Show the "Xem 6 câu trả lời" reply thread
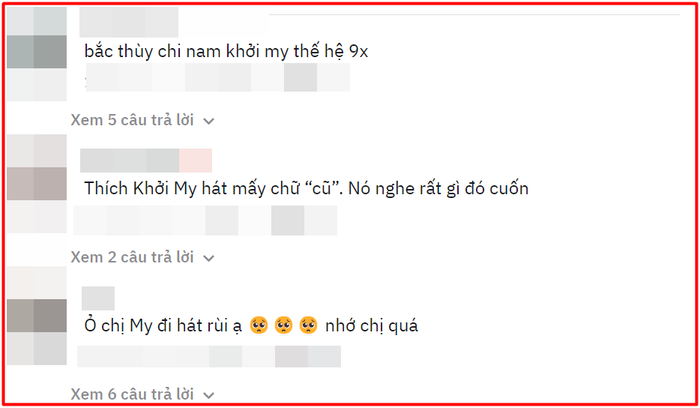 coord(142,394)
